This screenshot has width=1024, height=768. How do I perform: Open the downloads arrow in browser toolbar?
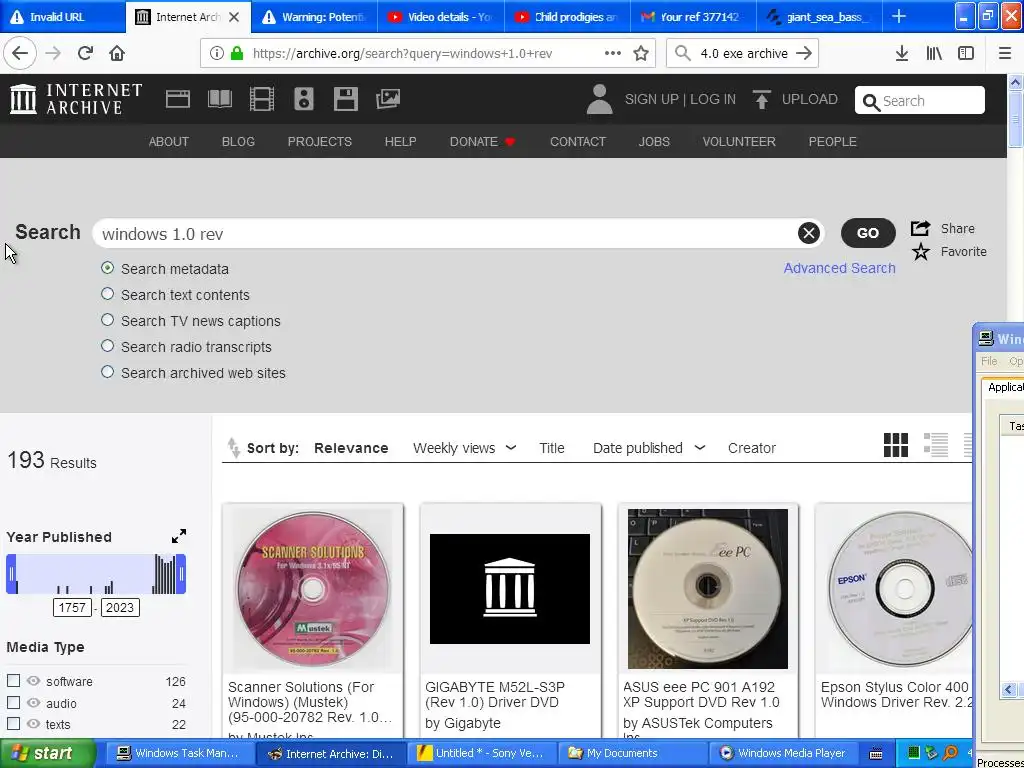[x=902, y=54]
